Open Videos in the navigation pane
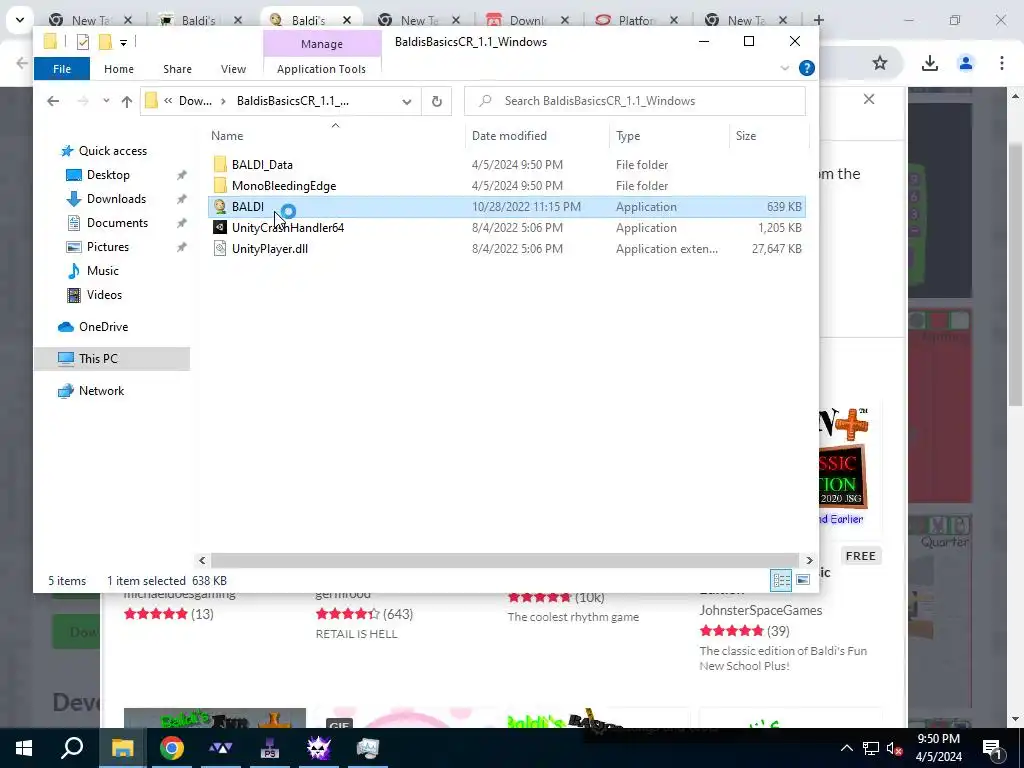The image size is (1024, 768). pos(104,295)
